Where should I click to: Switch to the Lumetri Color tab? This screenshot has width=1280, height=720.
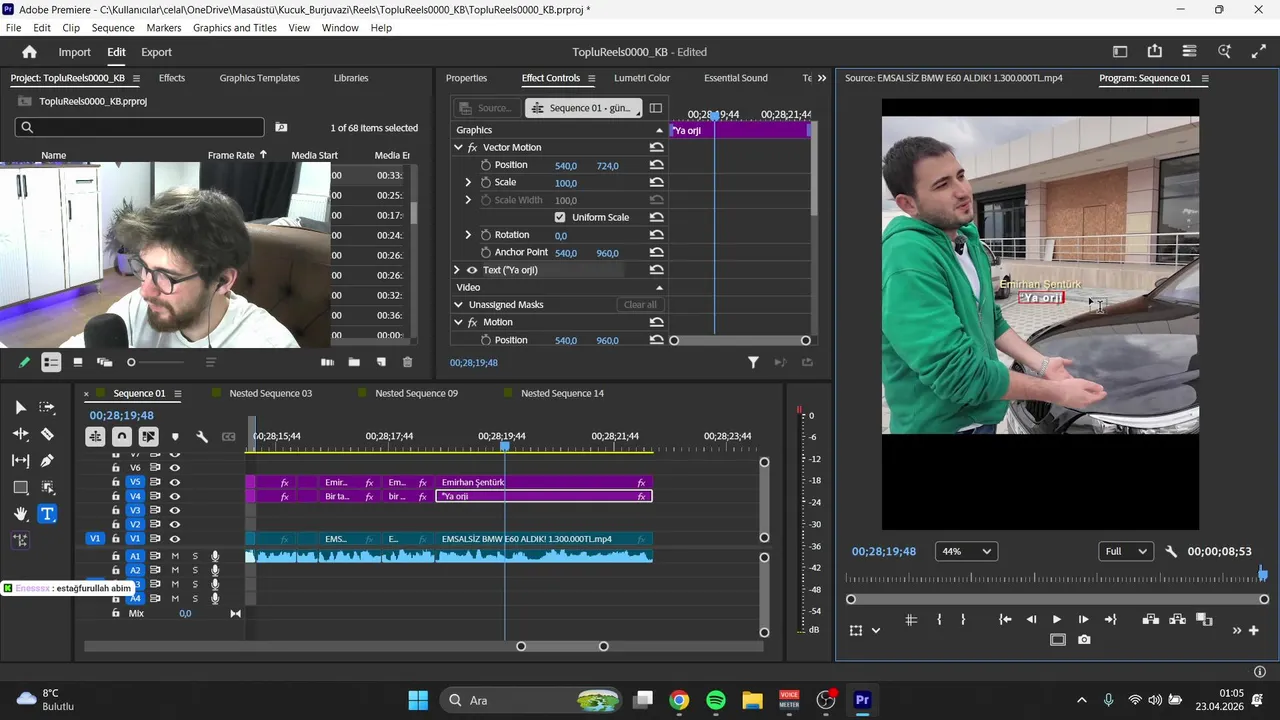(x=642, y=78)
